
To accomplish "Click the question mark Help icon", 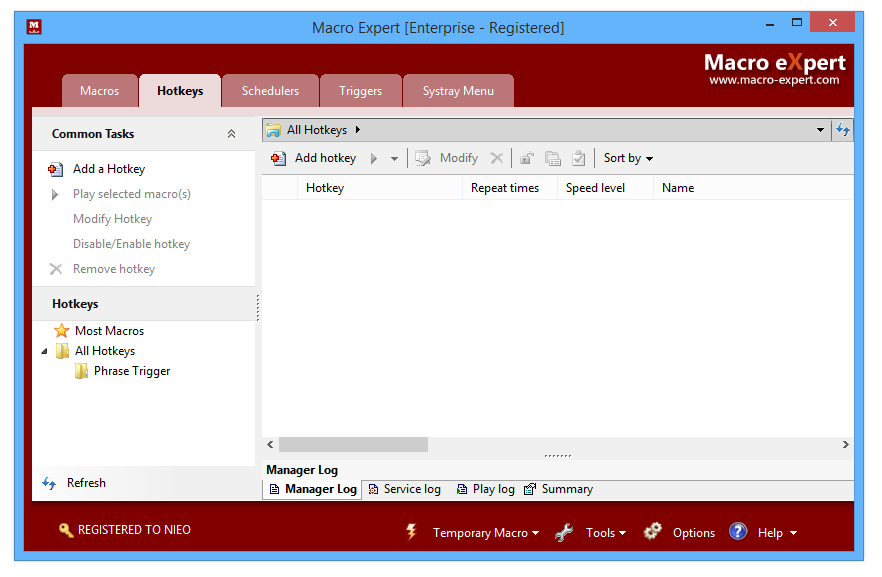I will 738,531.
